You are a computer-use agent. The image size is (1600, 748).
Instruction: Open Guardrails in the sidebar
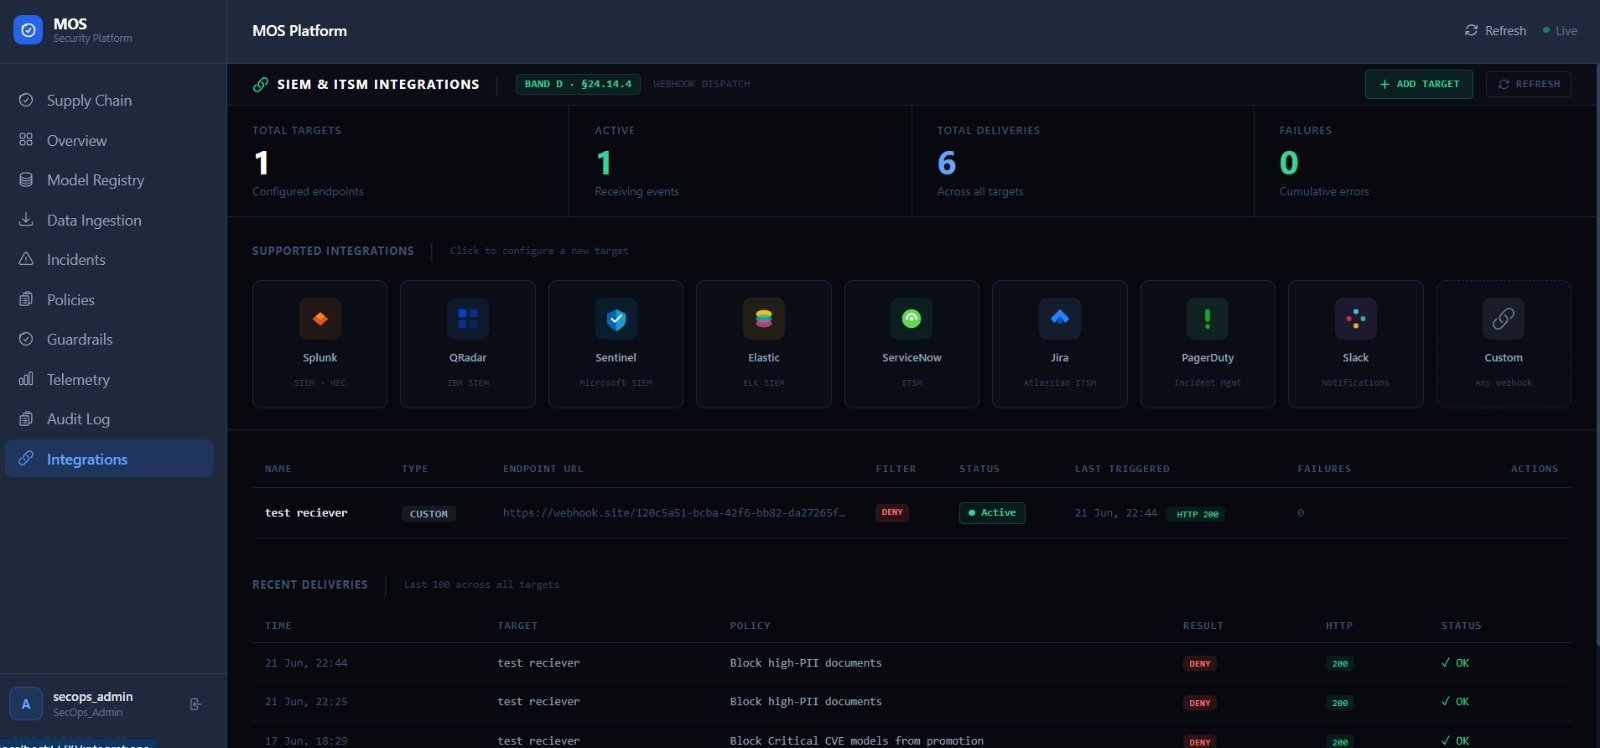coord(109,339)
